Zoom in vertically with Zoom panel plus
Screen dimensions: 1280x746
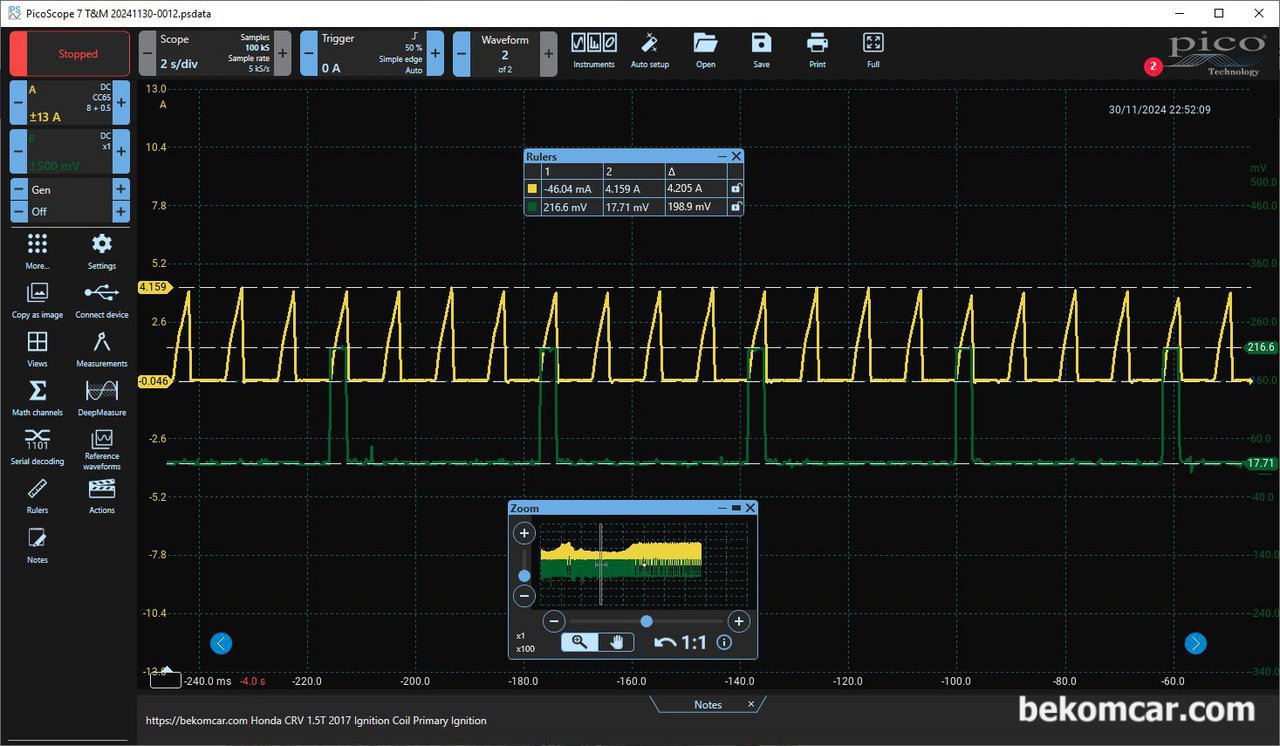[x=524, y=534]
